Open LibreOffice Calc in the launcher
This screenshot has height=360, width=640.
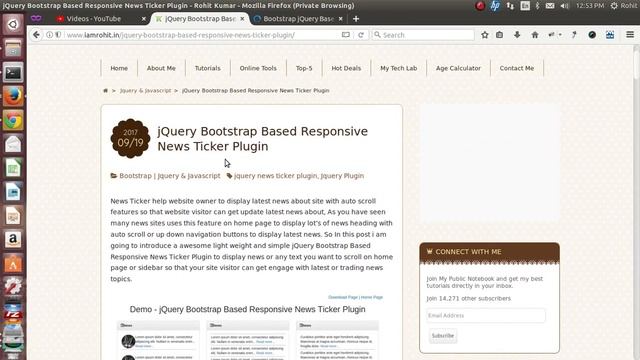coord(13,168)
